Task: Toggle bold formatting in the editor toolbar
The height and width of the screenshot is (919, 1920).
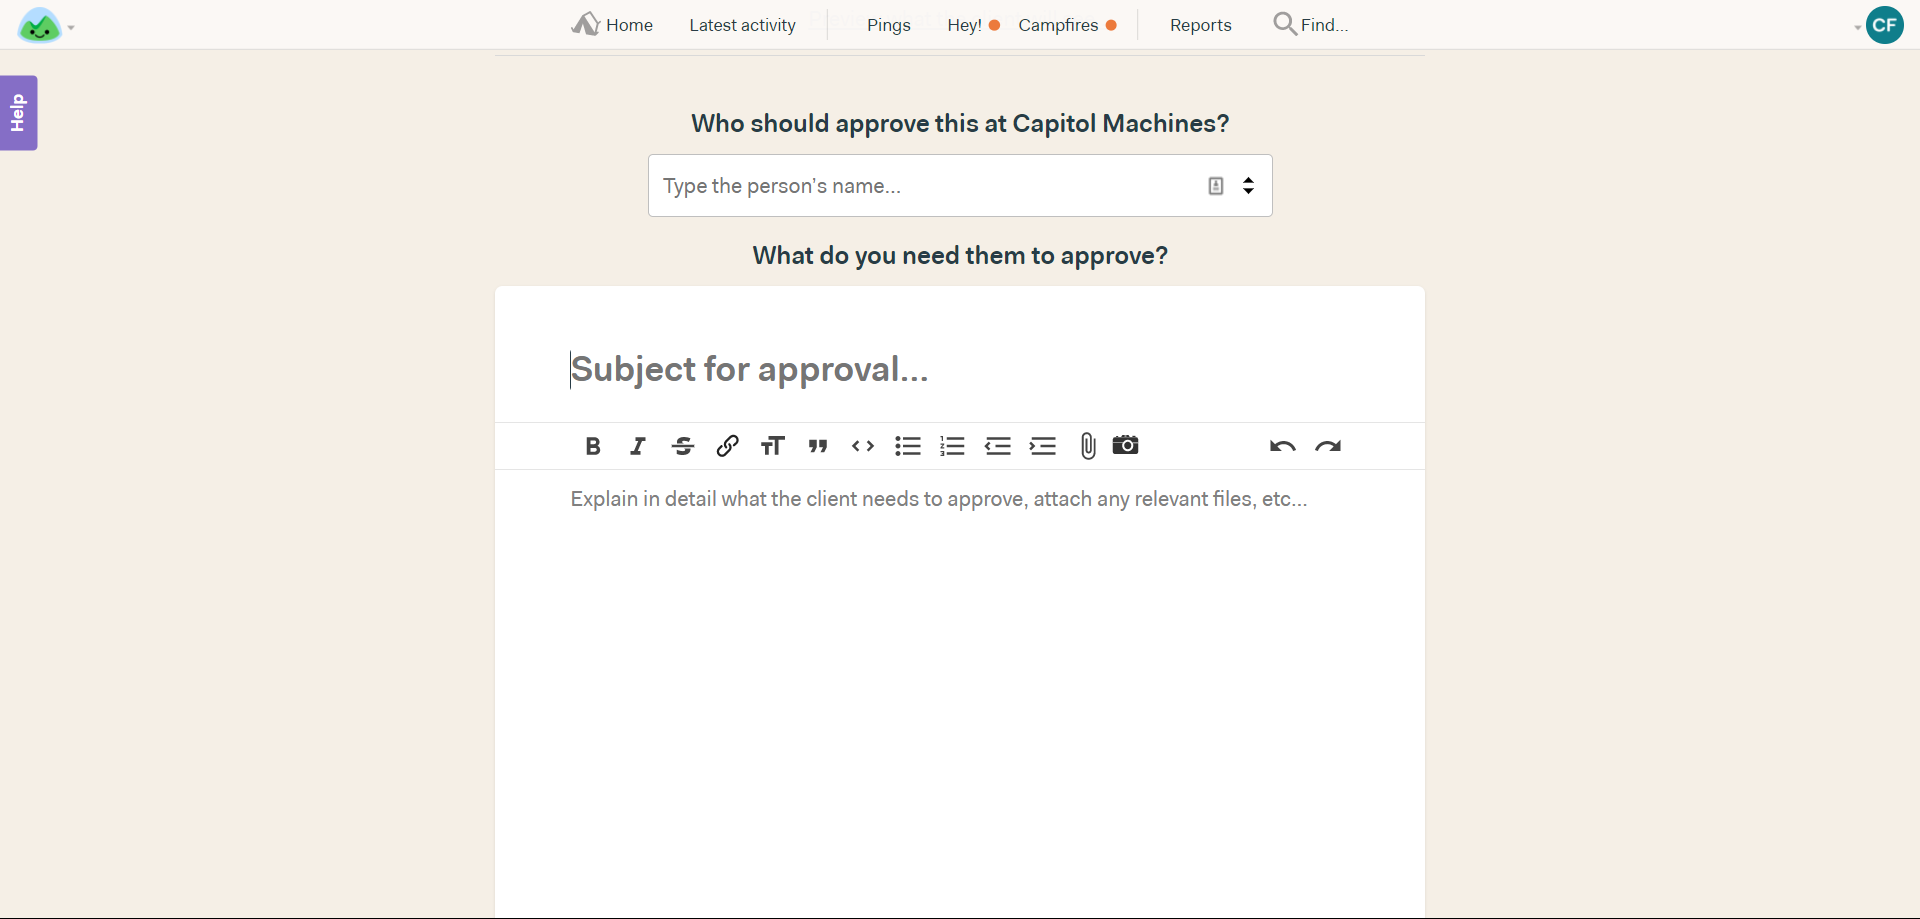Action: tap(593, 446)
